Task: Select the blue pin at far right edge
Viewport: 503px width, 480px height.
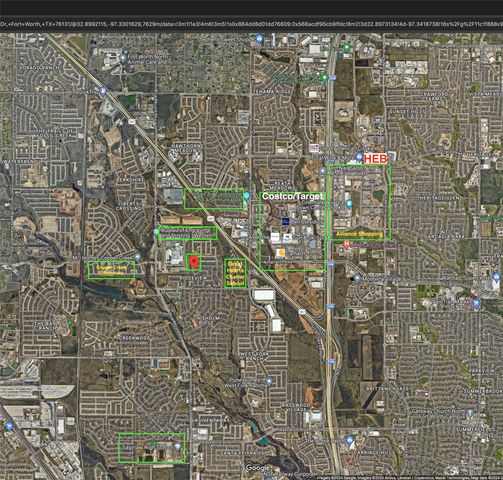Action: click(x=496, y=276)
